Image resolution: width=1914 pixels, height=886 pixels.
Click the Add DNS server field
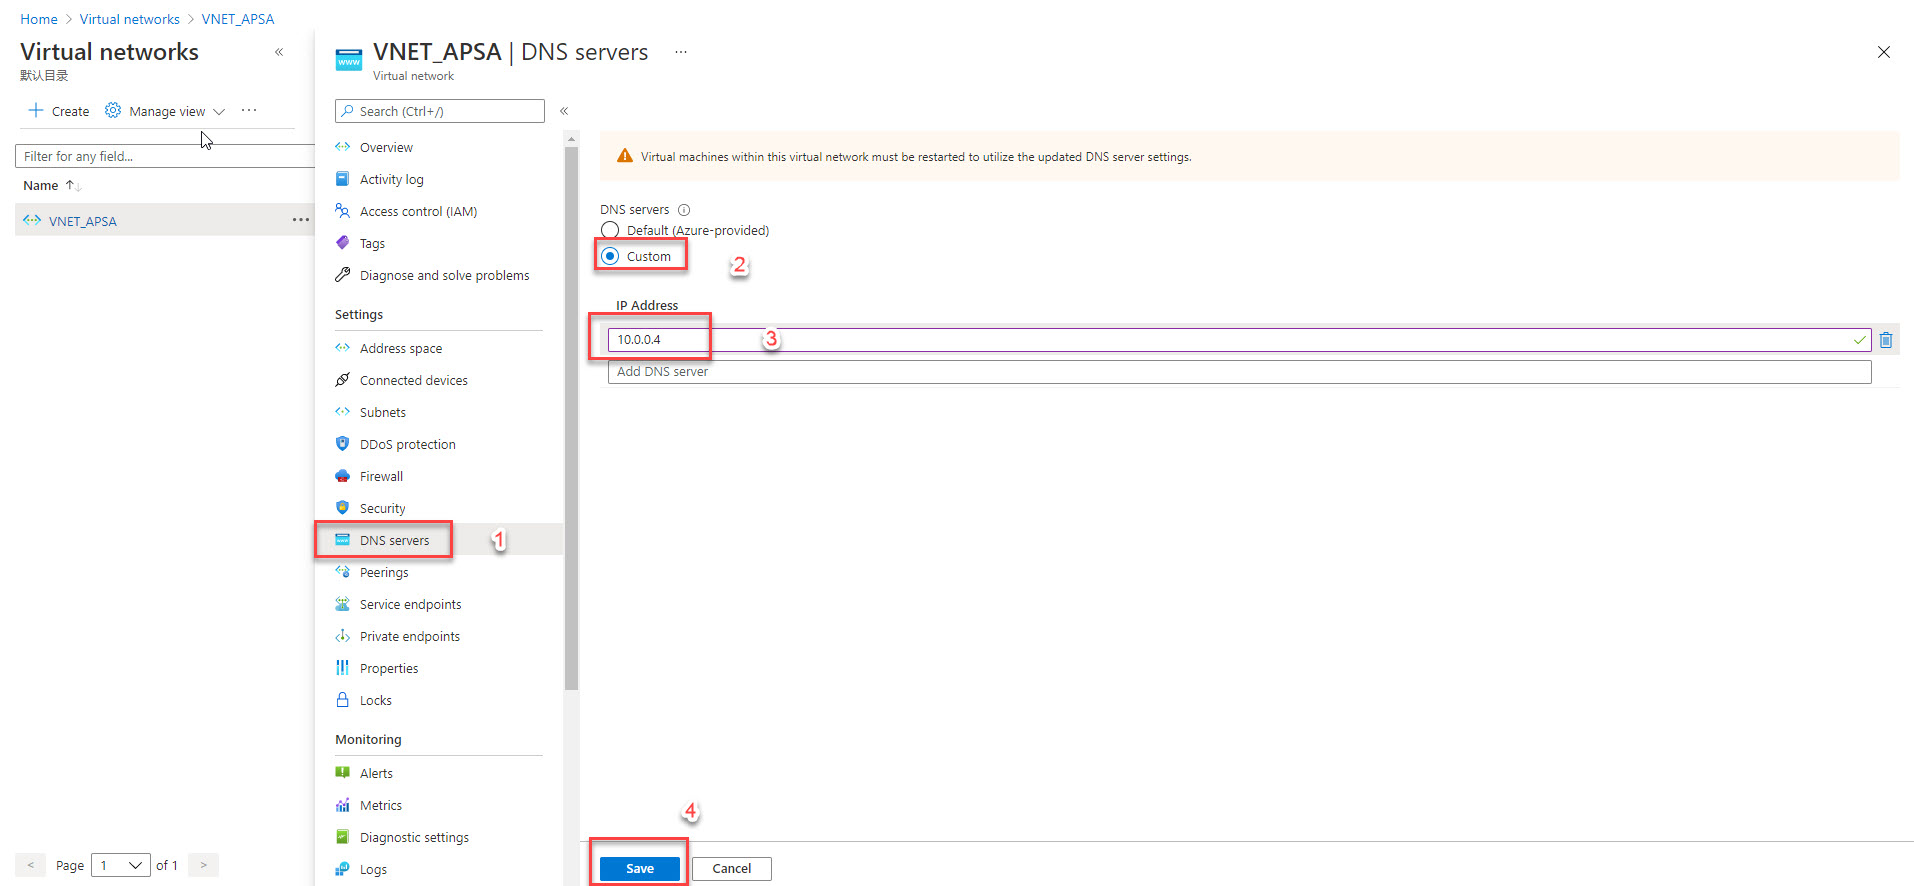[x=1238, y=372]
